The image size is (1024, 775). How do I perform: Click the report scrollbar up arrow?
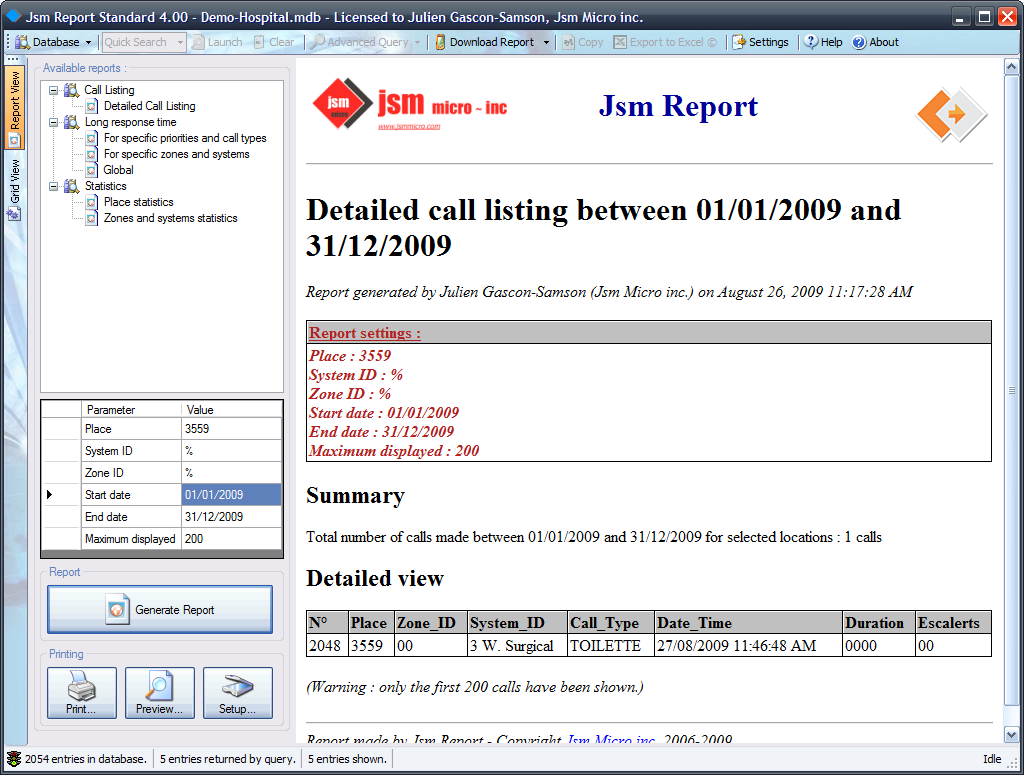1011,66
